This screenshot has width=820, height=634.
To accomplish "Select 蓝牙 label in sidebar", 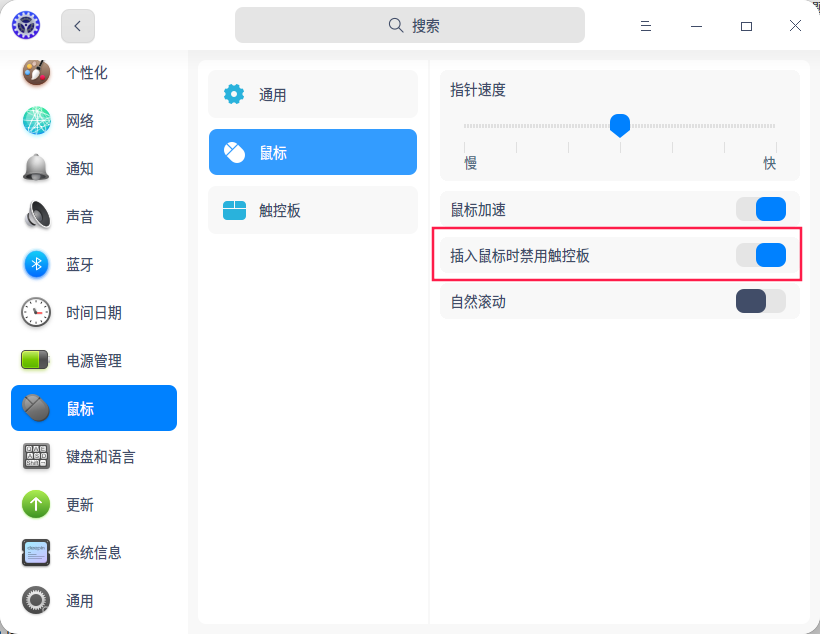I will 79,264.
